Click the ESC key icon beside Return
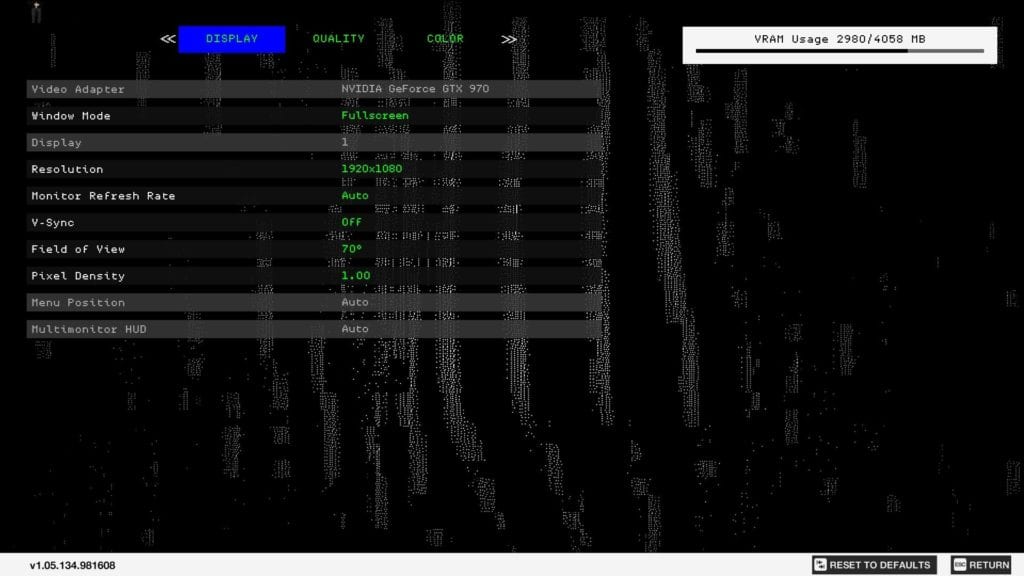 [958, 565]
